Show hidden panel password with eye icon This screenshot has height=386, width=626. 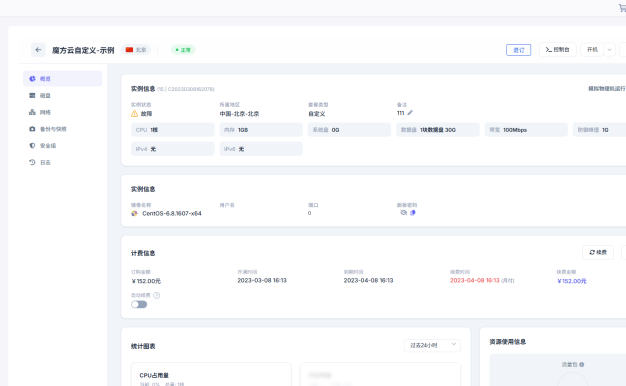coord(404,213)
